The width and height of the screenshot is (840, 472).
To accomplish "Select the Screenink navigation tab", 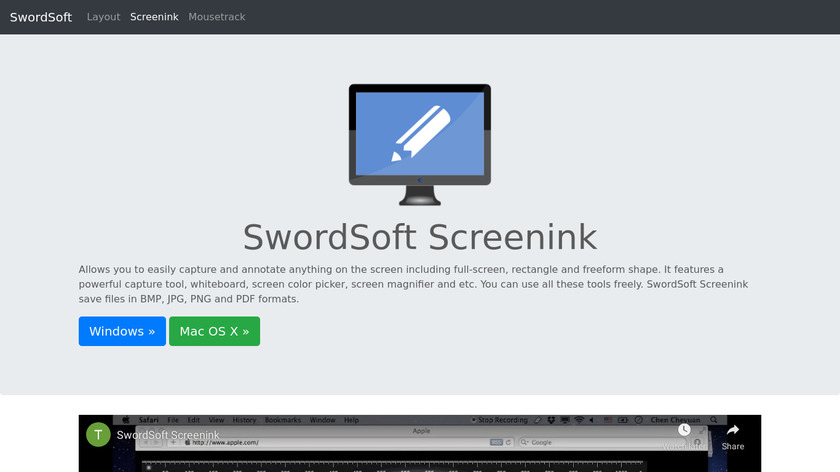I will pyautogui.click(x=154, y=17).
